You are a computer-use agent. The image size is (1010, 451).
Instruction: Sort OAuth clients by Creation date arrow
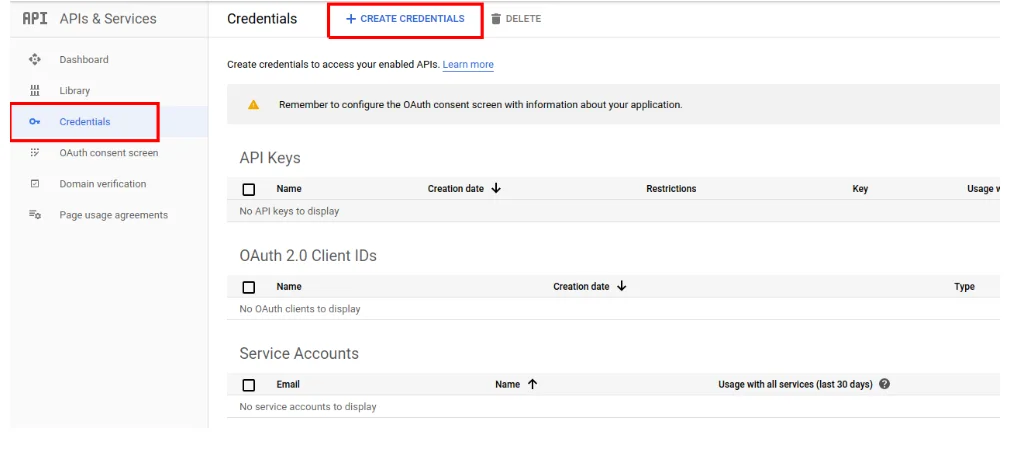click(622, 286)
